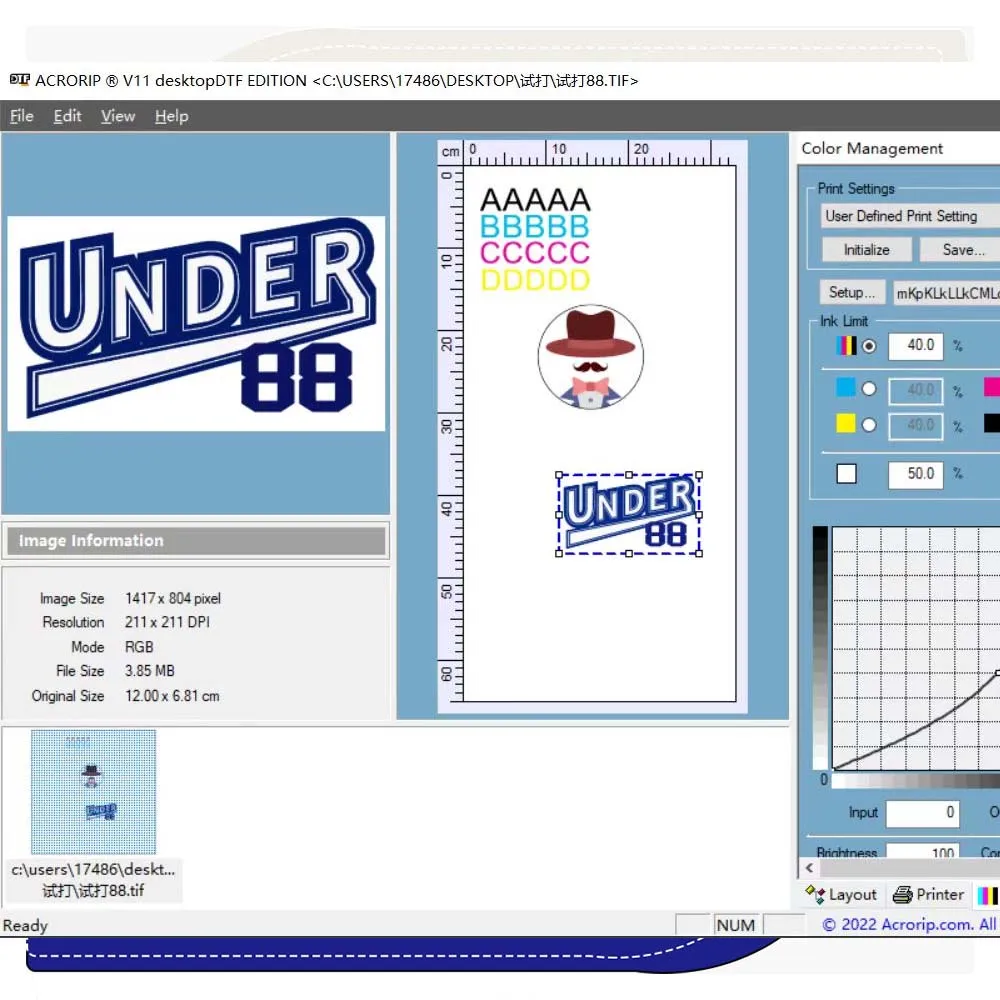Viewport: 1000px width, 1000px height.
Task: Click the Initialize button
Action: coord(866,250)
